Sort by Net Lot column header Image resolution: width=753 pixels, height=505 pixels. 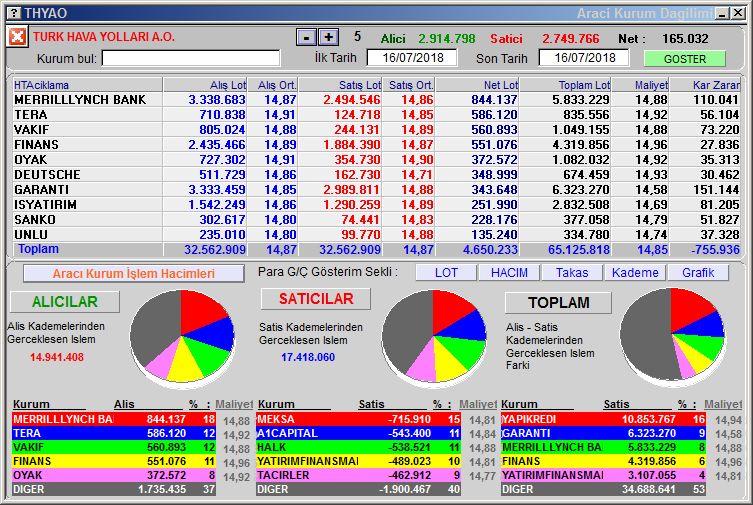click(477, 85)
